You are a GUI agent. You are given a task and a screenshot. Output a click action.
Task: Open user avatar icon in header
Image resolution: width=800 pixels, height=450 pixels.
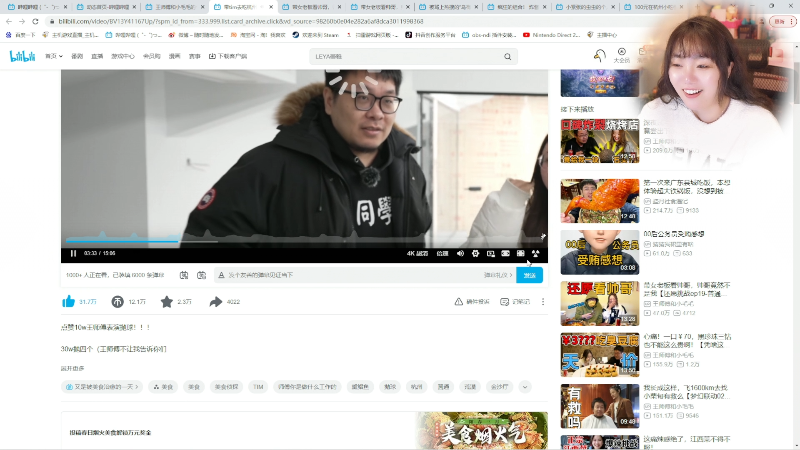[x=600, y=55]
